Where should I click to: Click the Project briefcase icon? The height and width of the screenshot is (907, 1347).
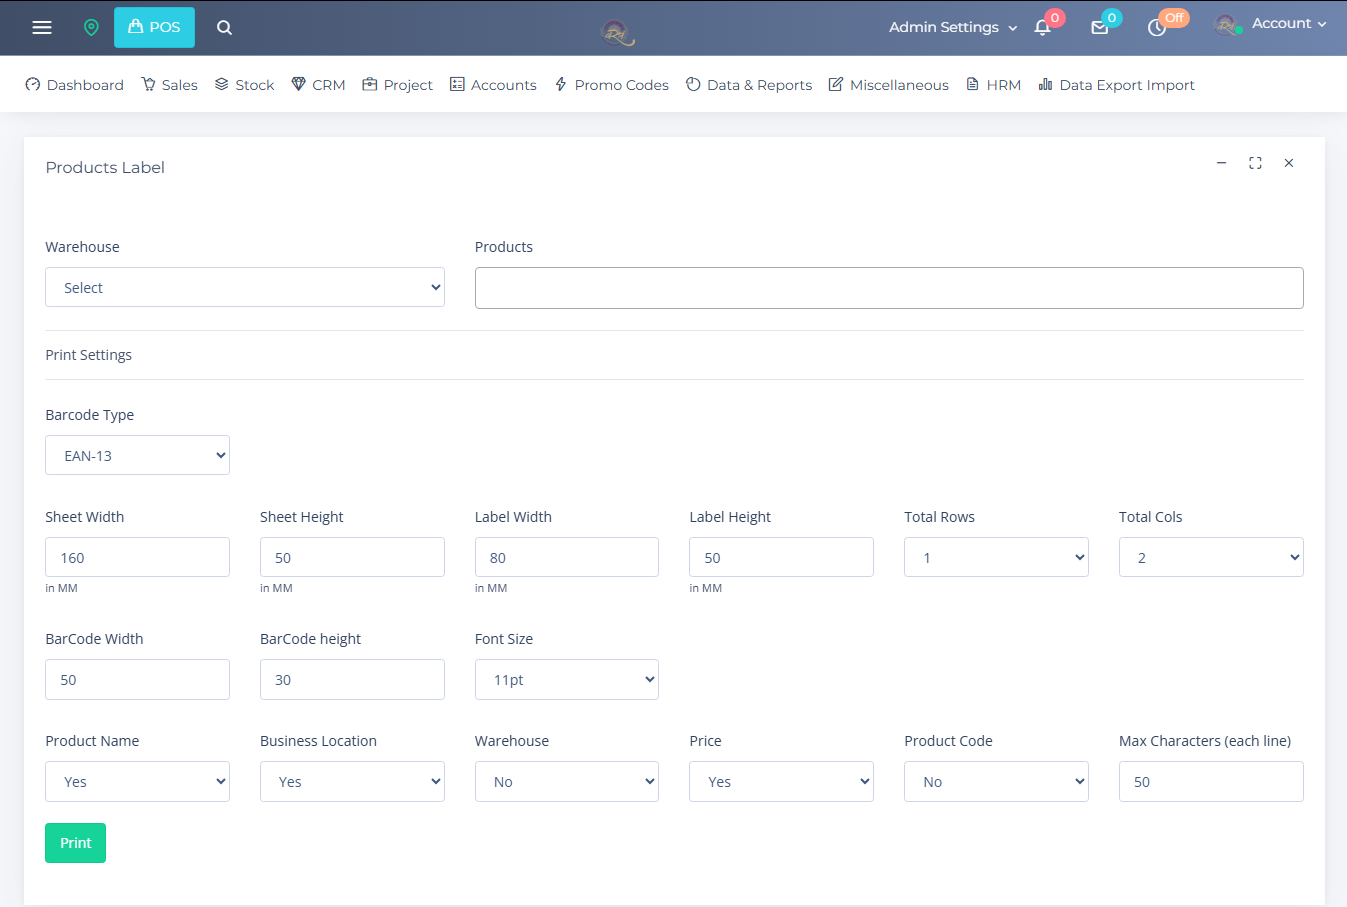tap(370, 85)
